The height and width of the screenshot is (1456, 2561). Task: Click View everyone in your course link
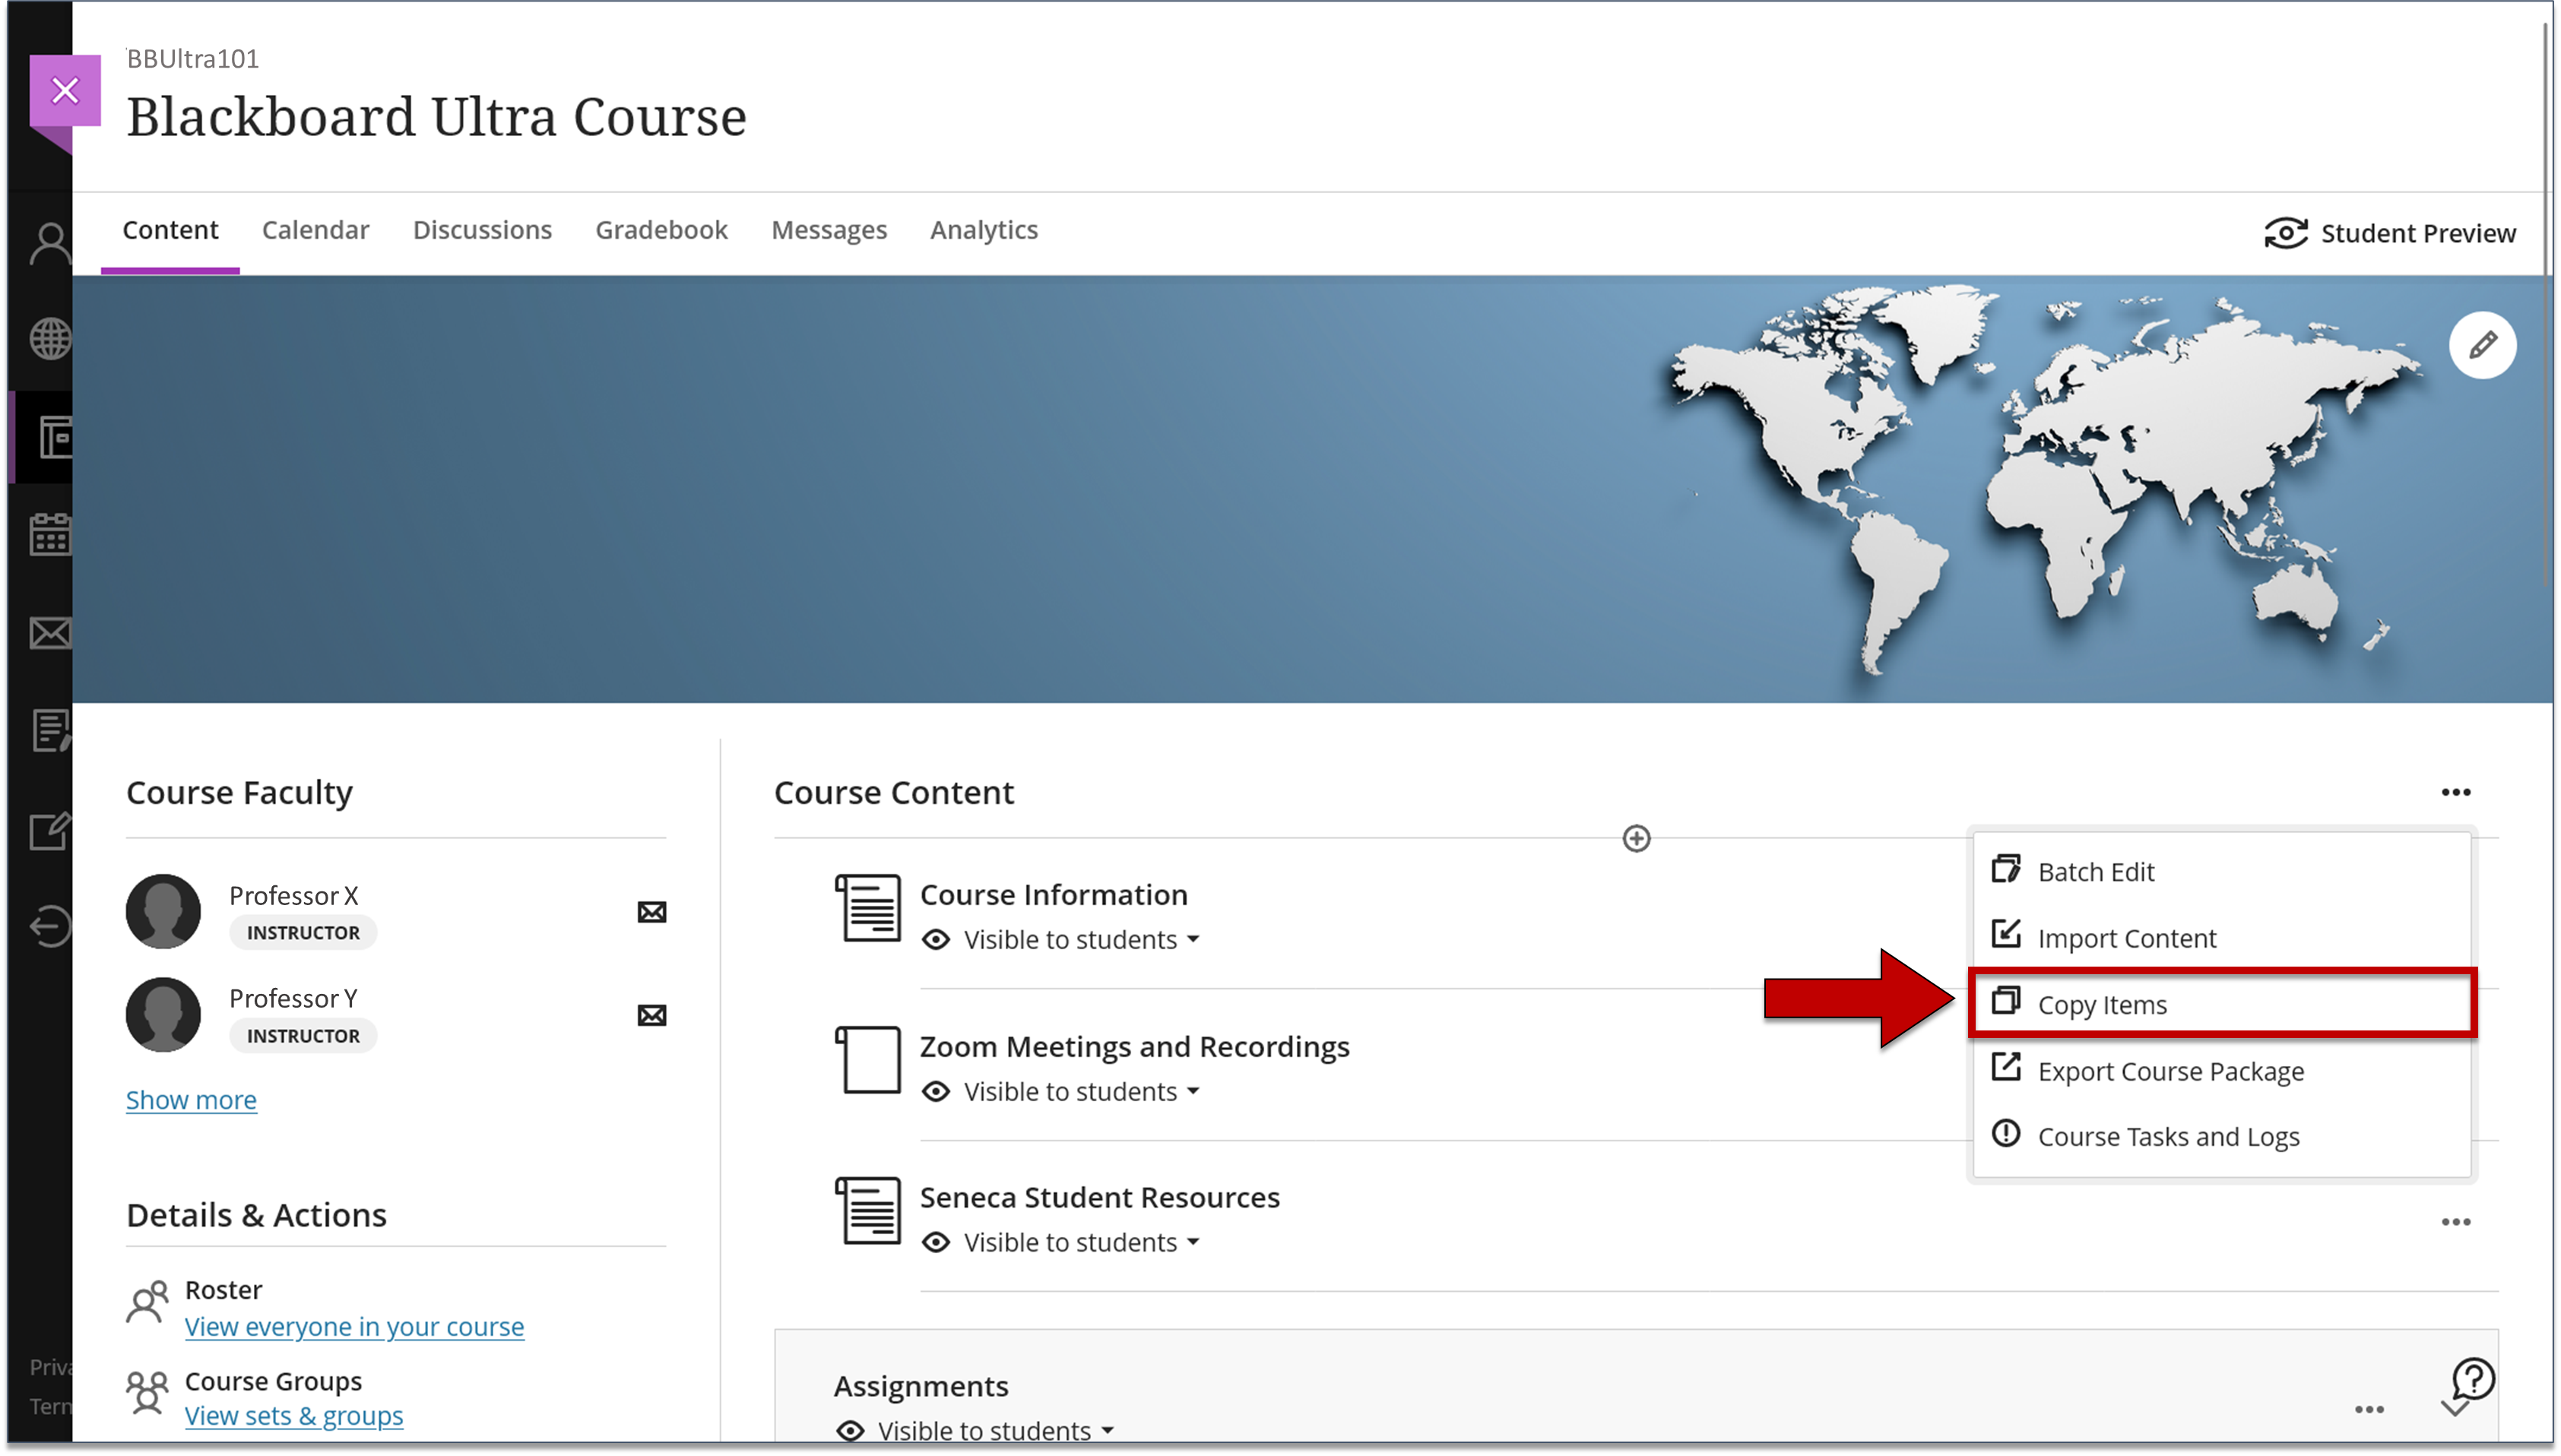354,1327
